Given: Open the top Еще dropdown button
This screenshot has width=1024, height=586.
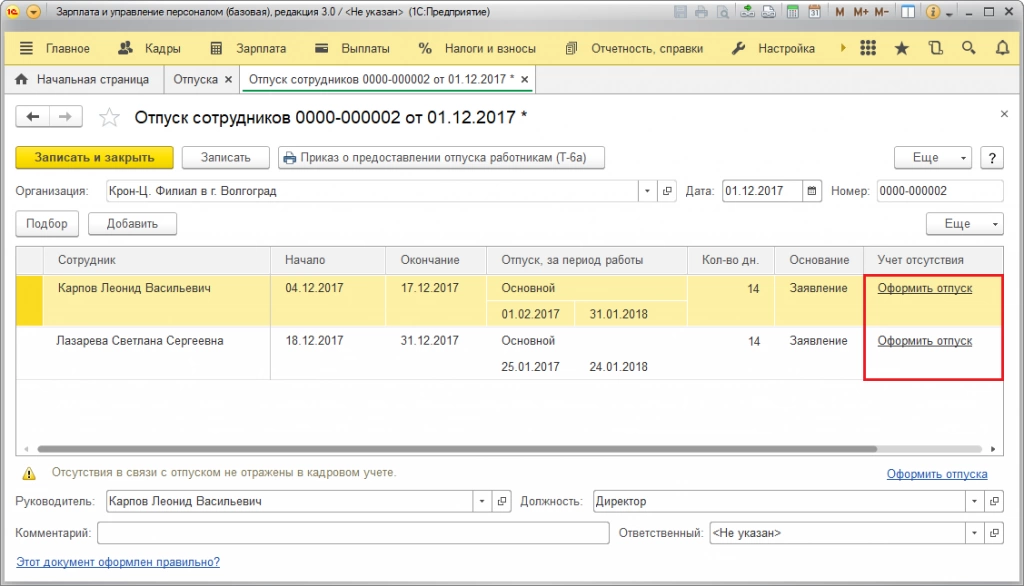Looking at the screenshot, I should 933,157.
